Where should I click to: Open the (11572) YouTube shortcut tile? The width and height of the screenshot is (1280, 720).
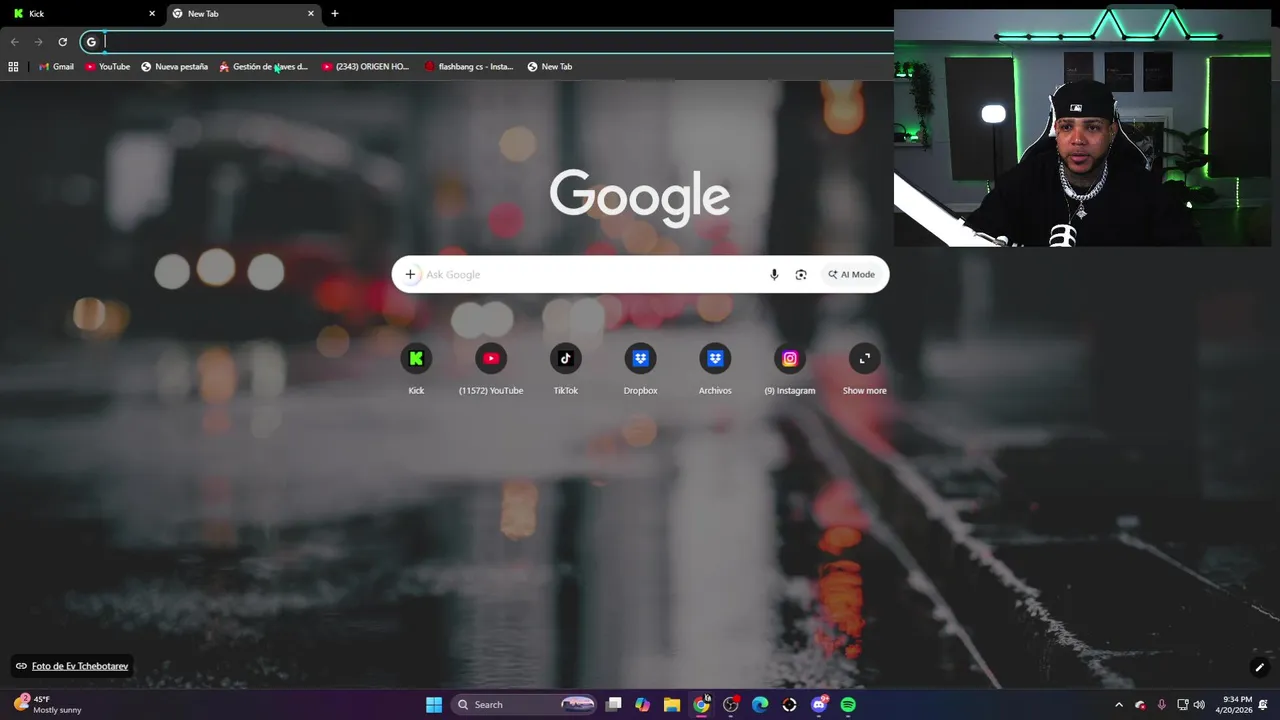(x=491, y=369)
